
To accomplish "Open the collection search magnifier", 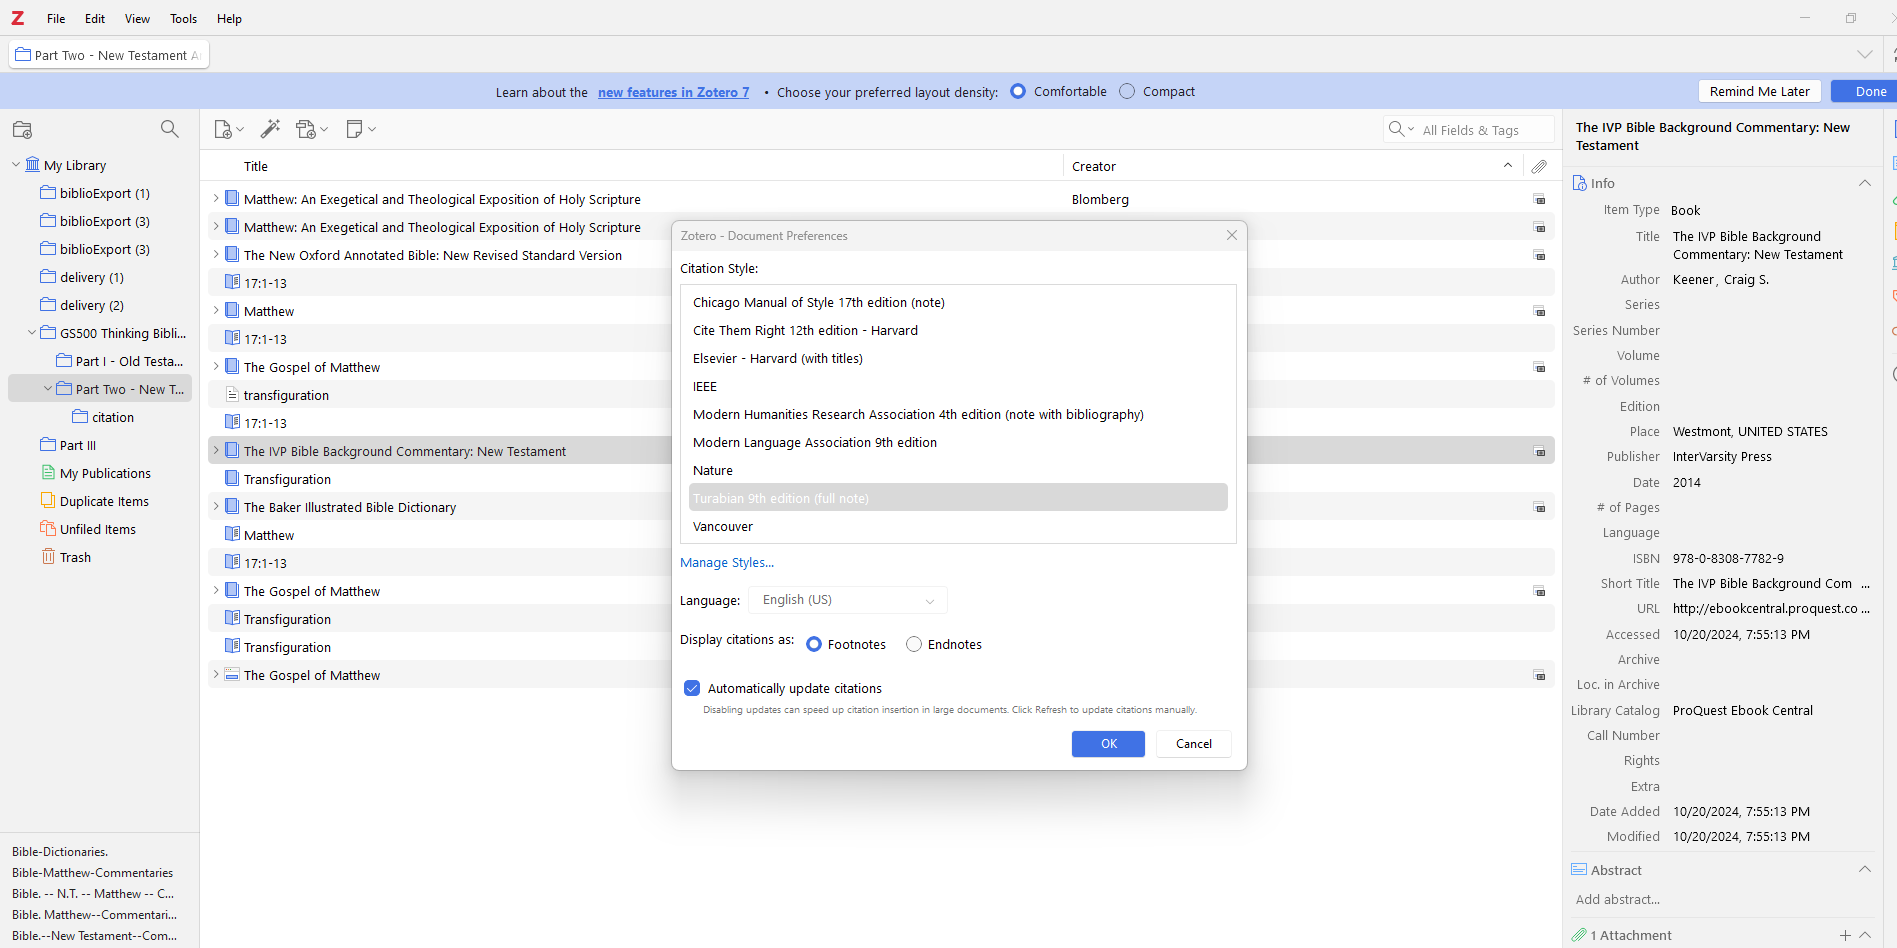I will [170, 129].
